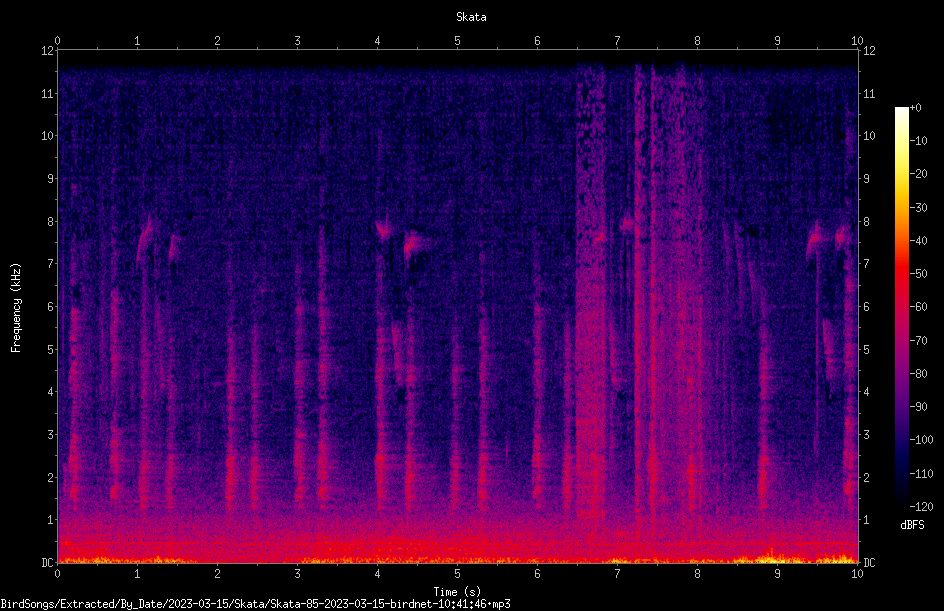Viewport: 944px width, 611px height.
Task: Click the 9 kHz label on left axis
Action: [x=50, y=179]
